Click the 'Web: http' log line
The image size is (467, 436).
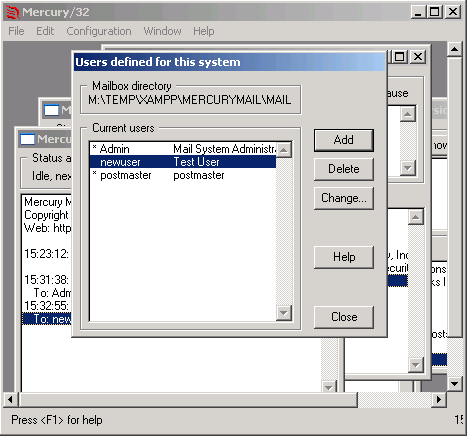48,228
